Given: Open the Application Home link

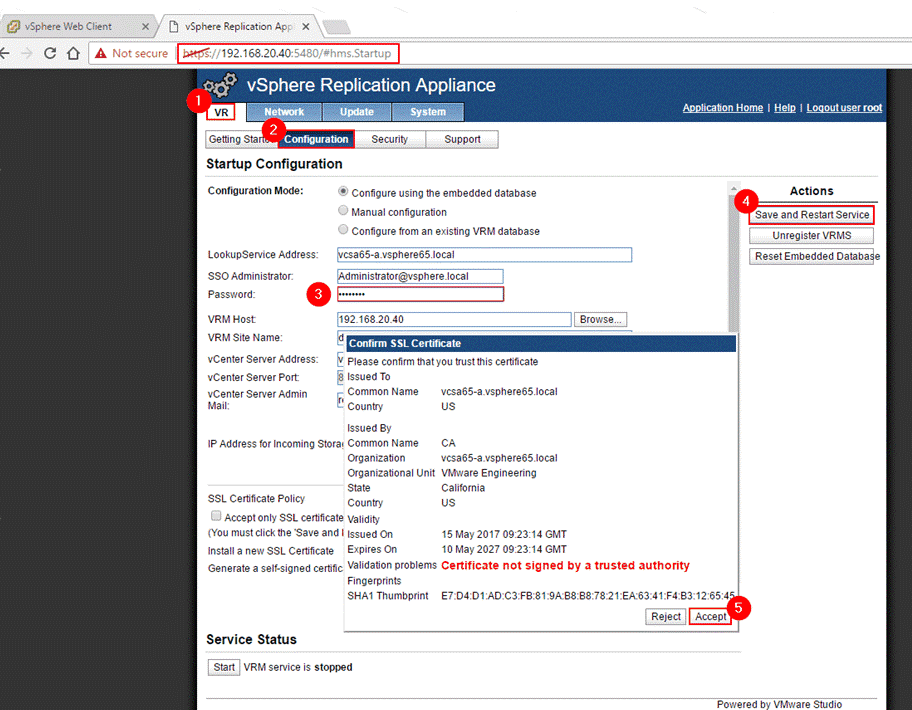Looking at the screenshot, I should [x=722, y=108].
